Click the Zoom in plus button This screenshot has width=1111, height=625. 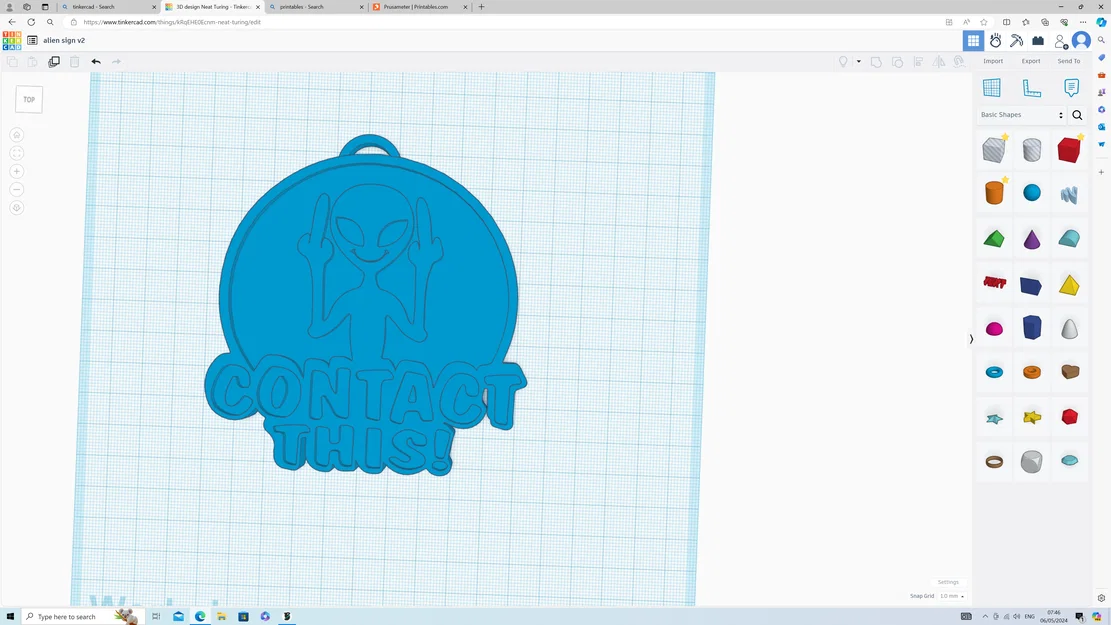17,171
